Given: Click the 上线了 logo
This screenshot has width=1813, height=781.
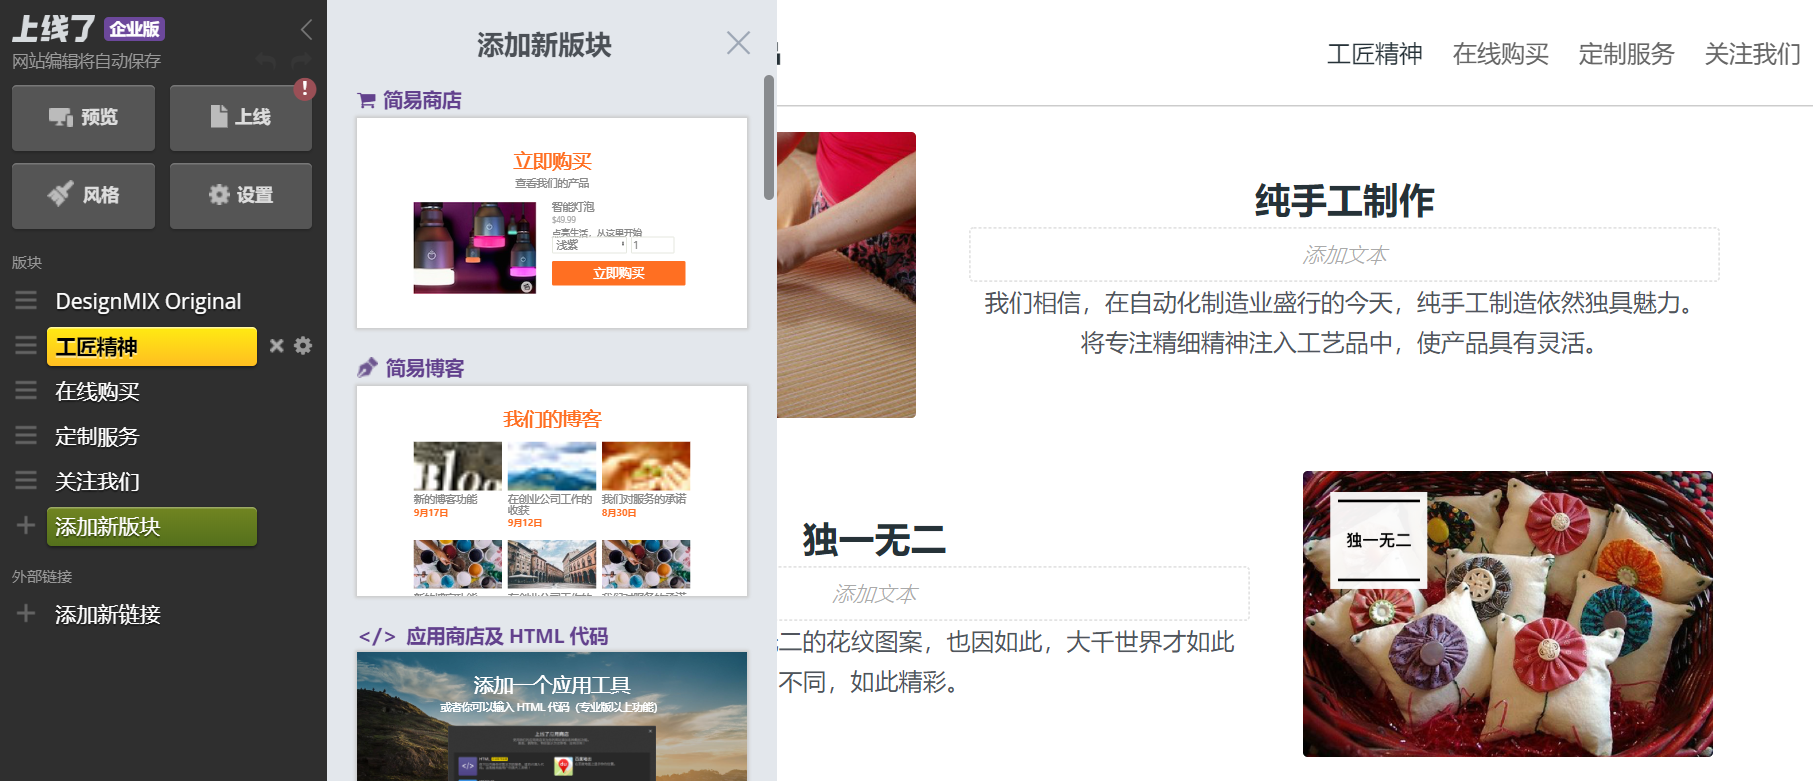Looking at the screenshot, I should (x=54, y=29).
